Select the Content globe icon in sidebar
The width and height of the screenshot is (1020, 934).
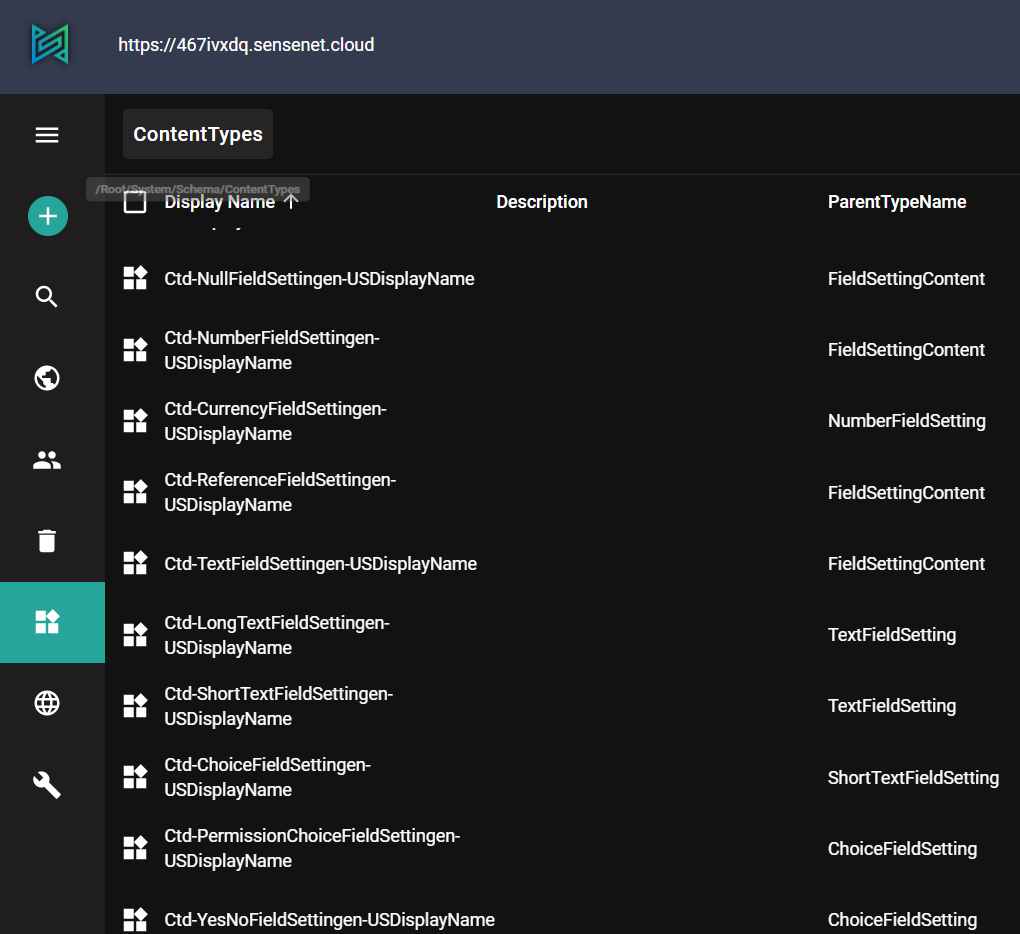(x=46, y=378)
